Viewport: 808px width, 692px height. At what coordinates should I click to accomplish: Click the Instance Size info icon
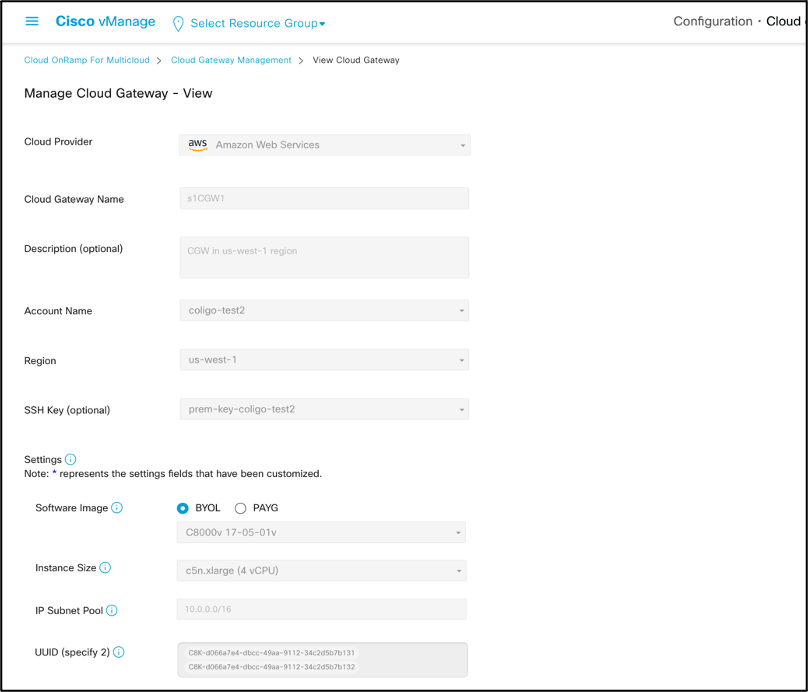pos(105,568)
